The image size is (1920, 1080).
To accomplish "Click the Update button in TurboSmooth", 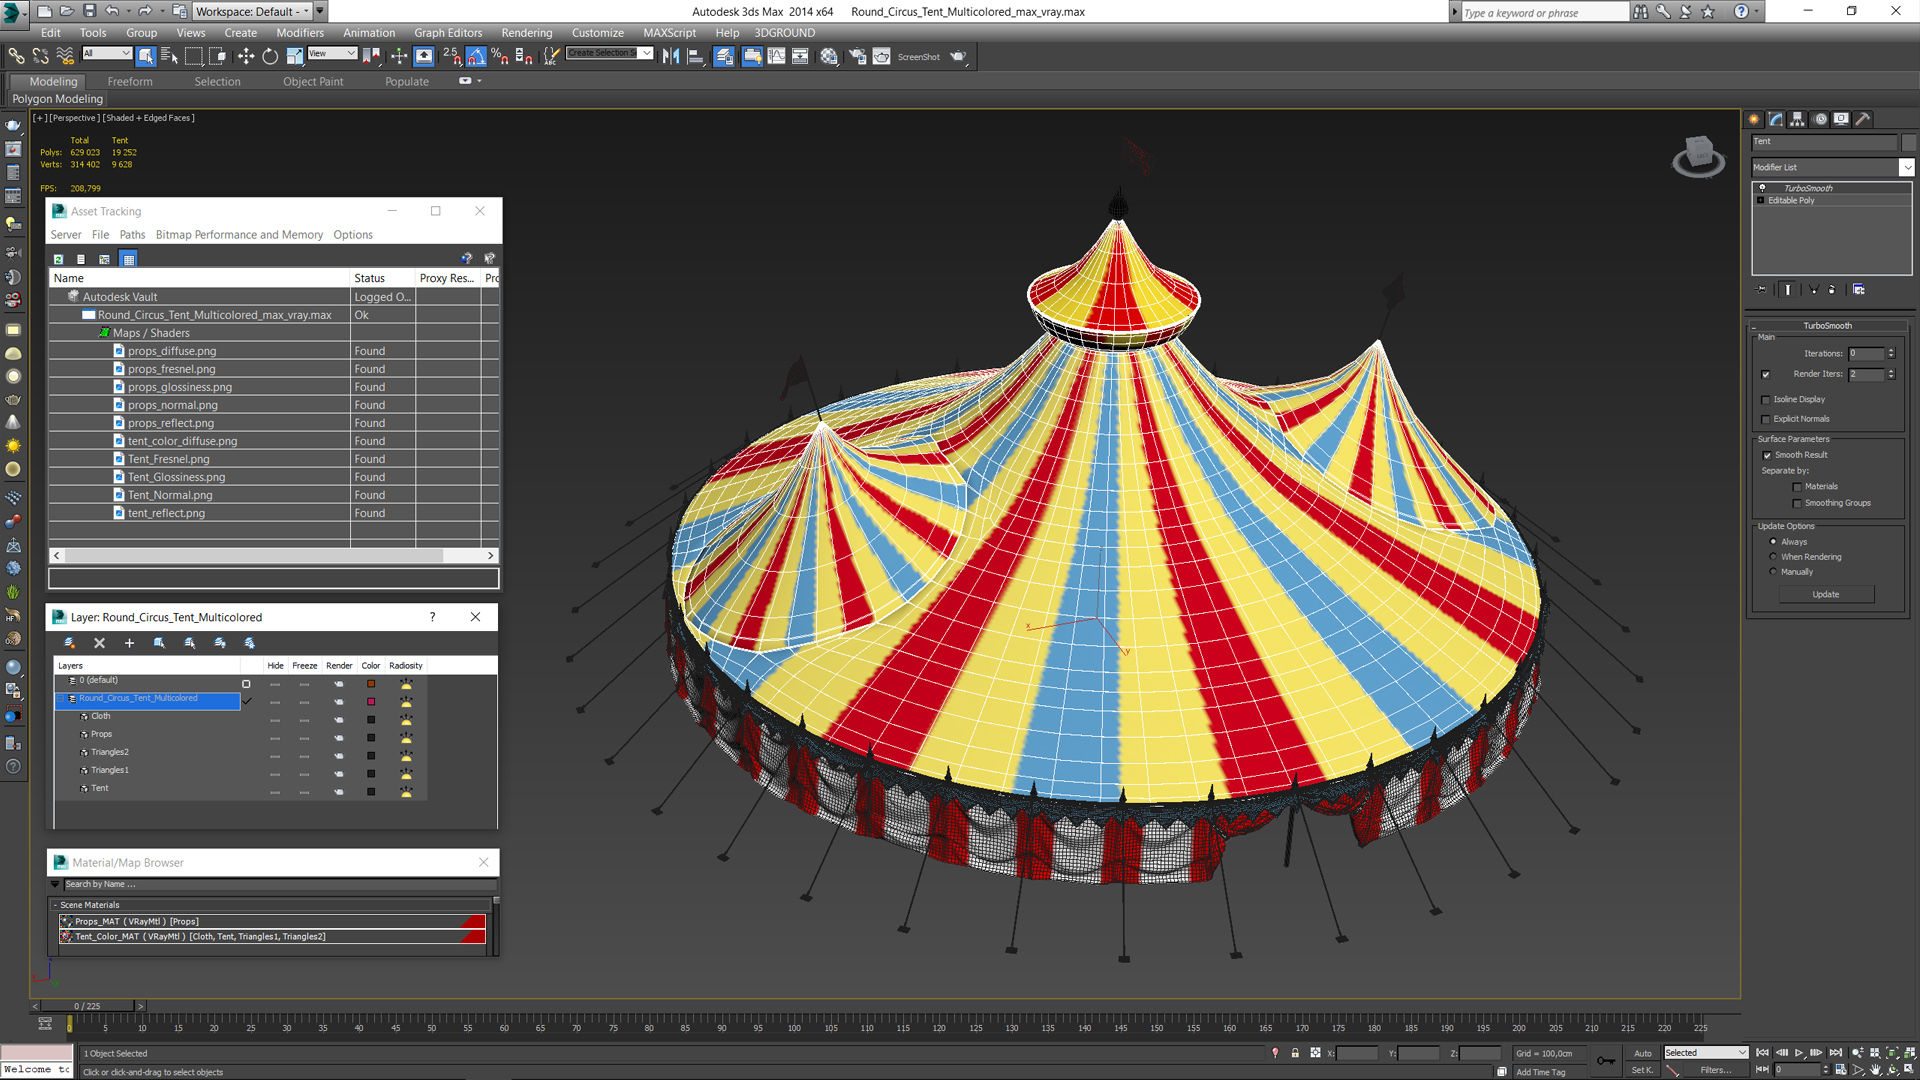I will (1826, 594).
